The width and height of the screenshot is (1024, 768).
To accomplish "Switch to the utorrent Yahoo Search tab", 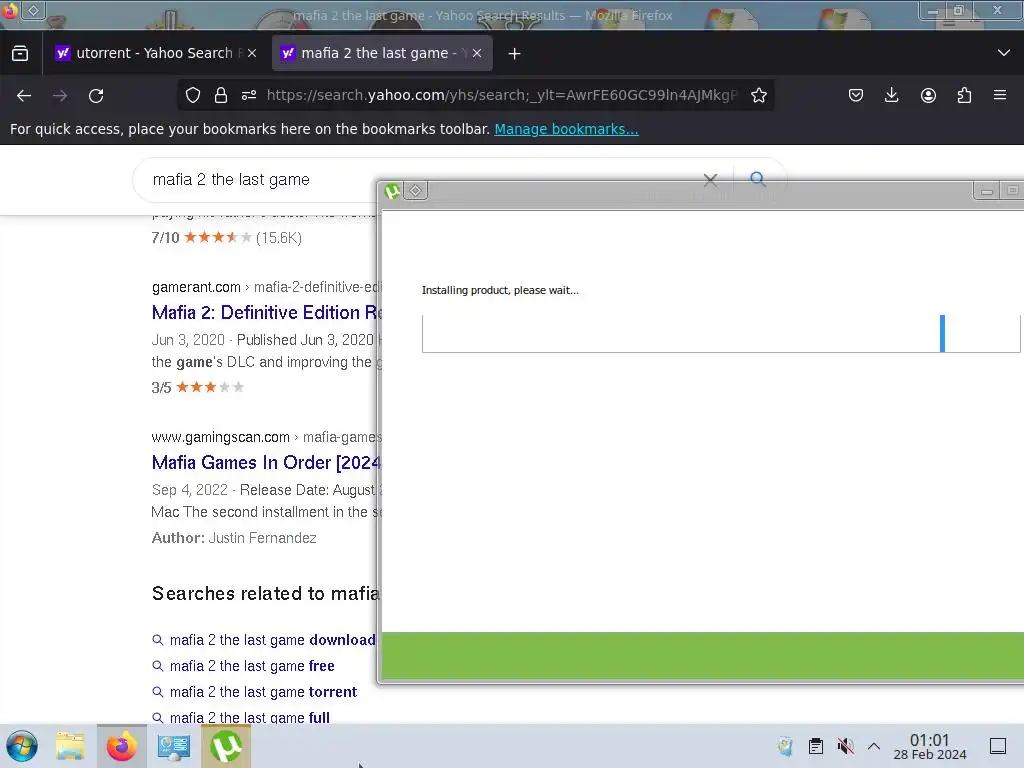I will tap(154, 53).
